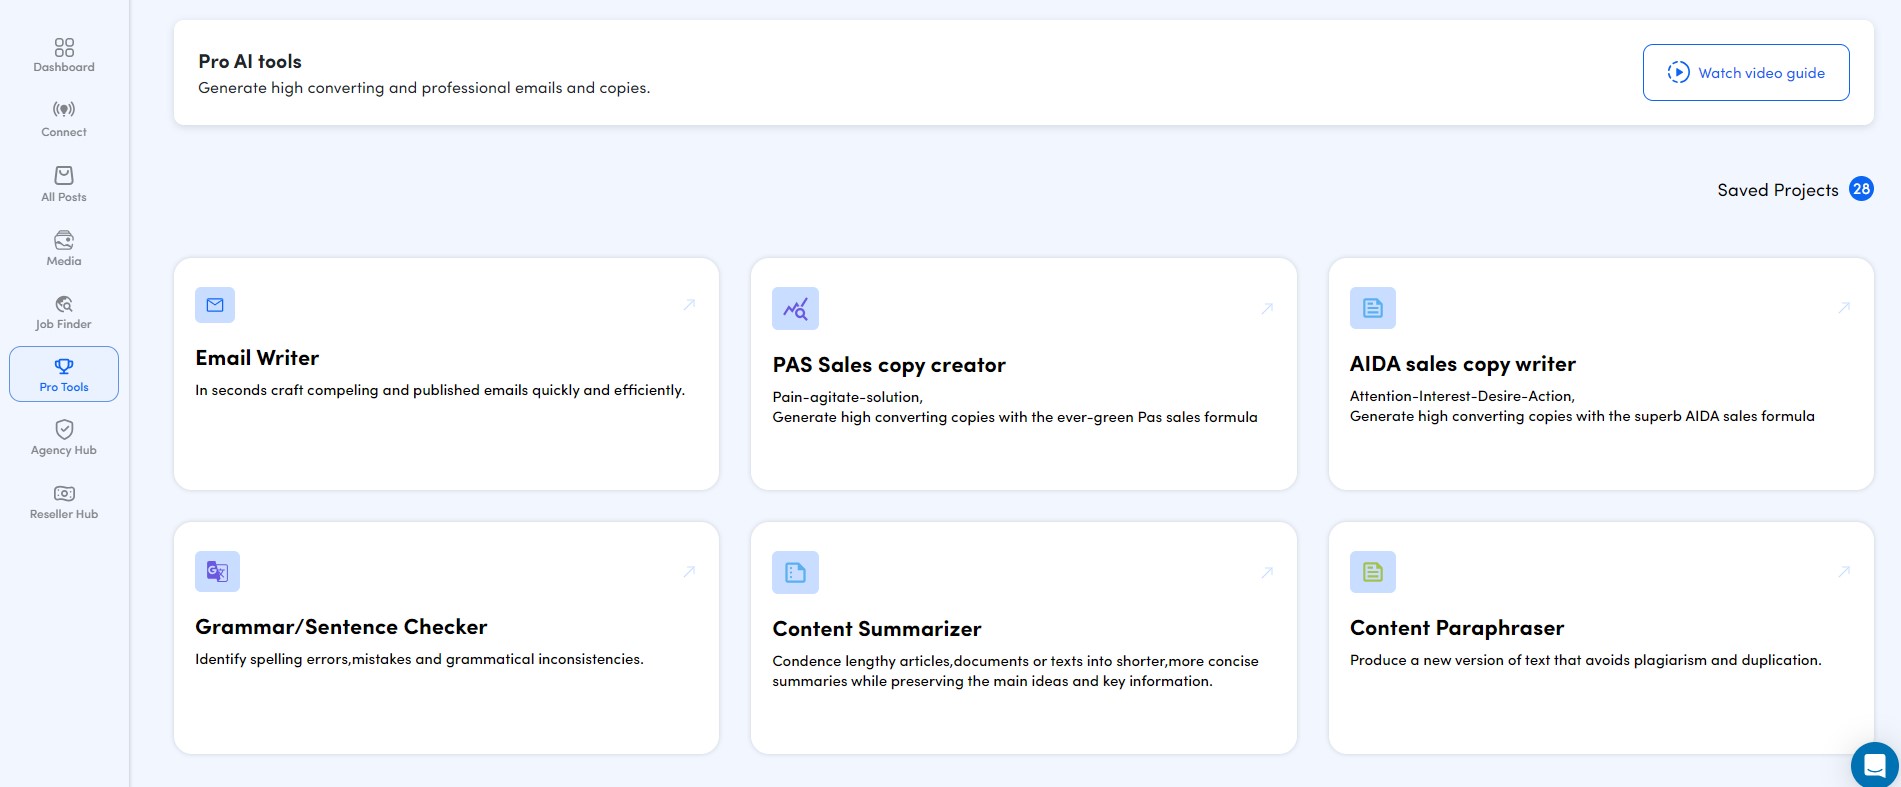The width and height of the screenshot is (1901, 787).
Task: Select Job Finder from sidebar
Action: click(64, 312)
